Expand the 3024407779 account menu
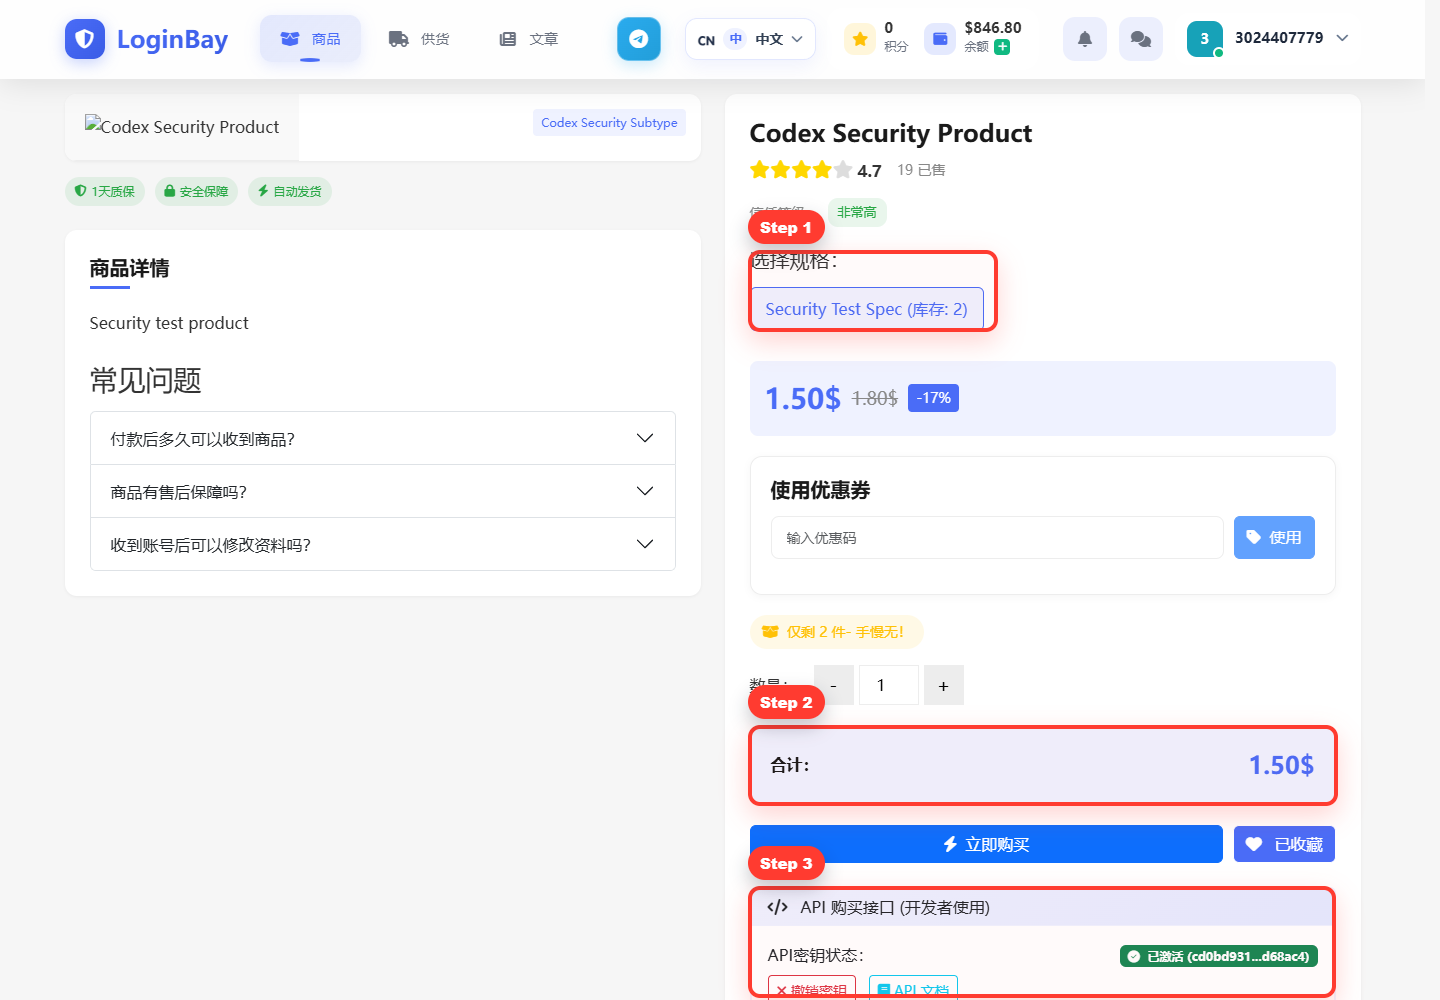1440x1000 pixels. (x=1292, y=38)
